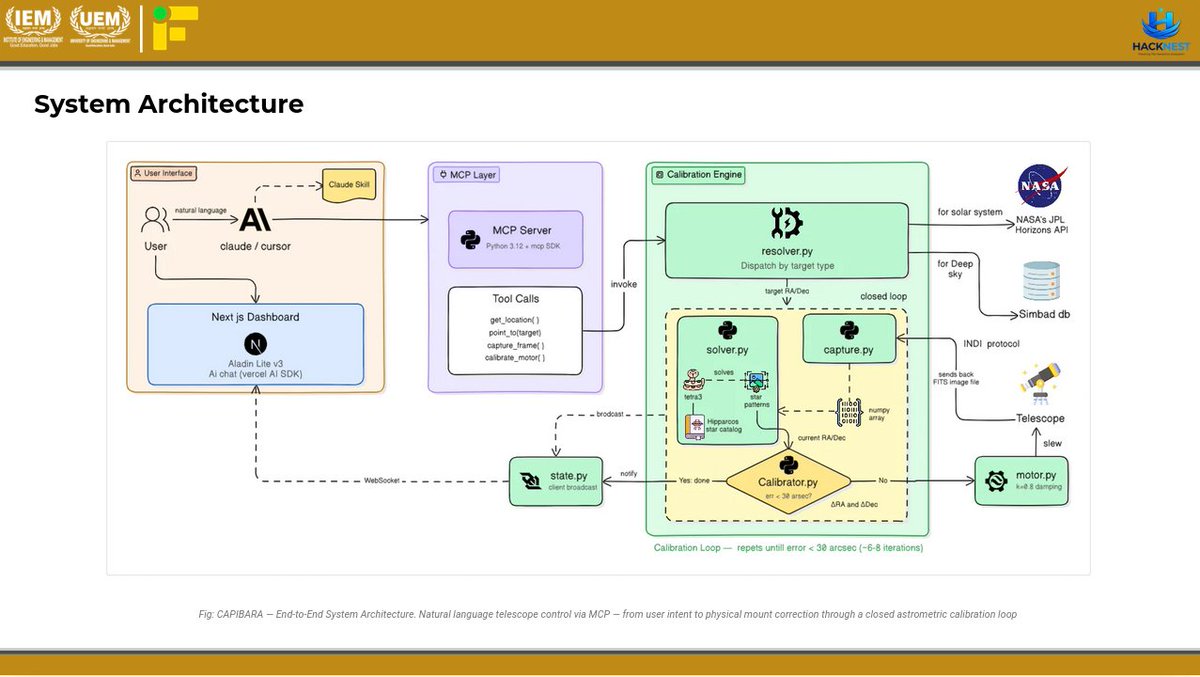The height and width of the screenshot is (677, 1200).
Task: Click the get_location( ) tool call
Action: pos(515,318)
